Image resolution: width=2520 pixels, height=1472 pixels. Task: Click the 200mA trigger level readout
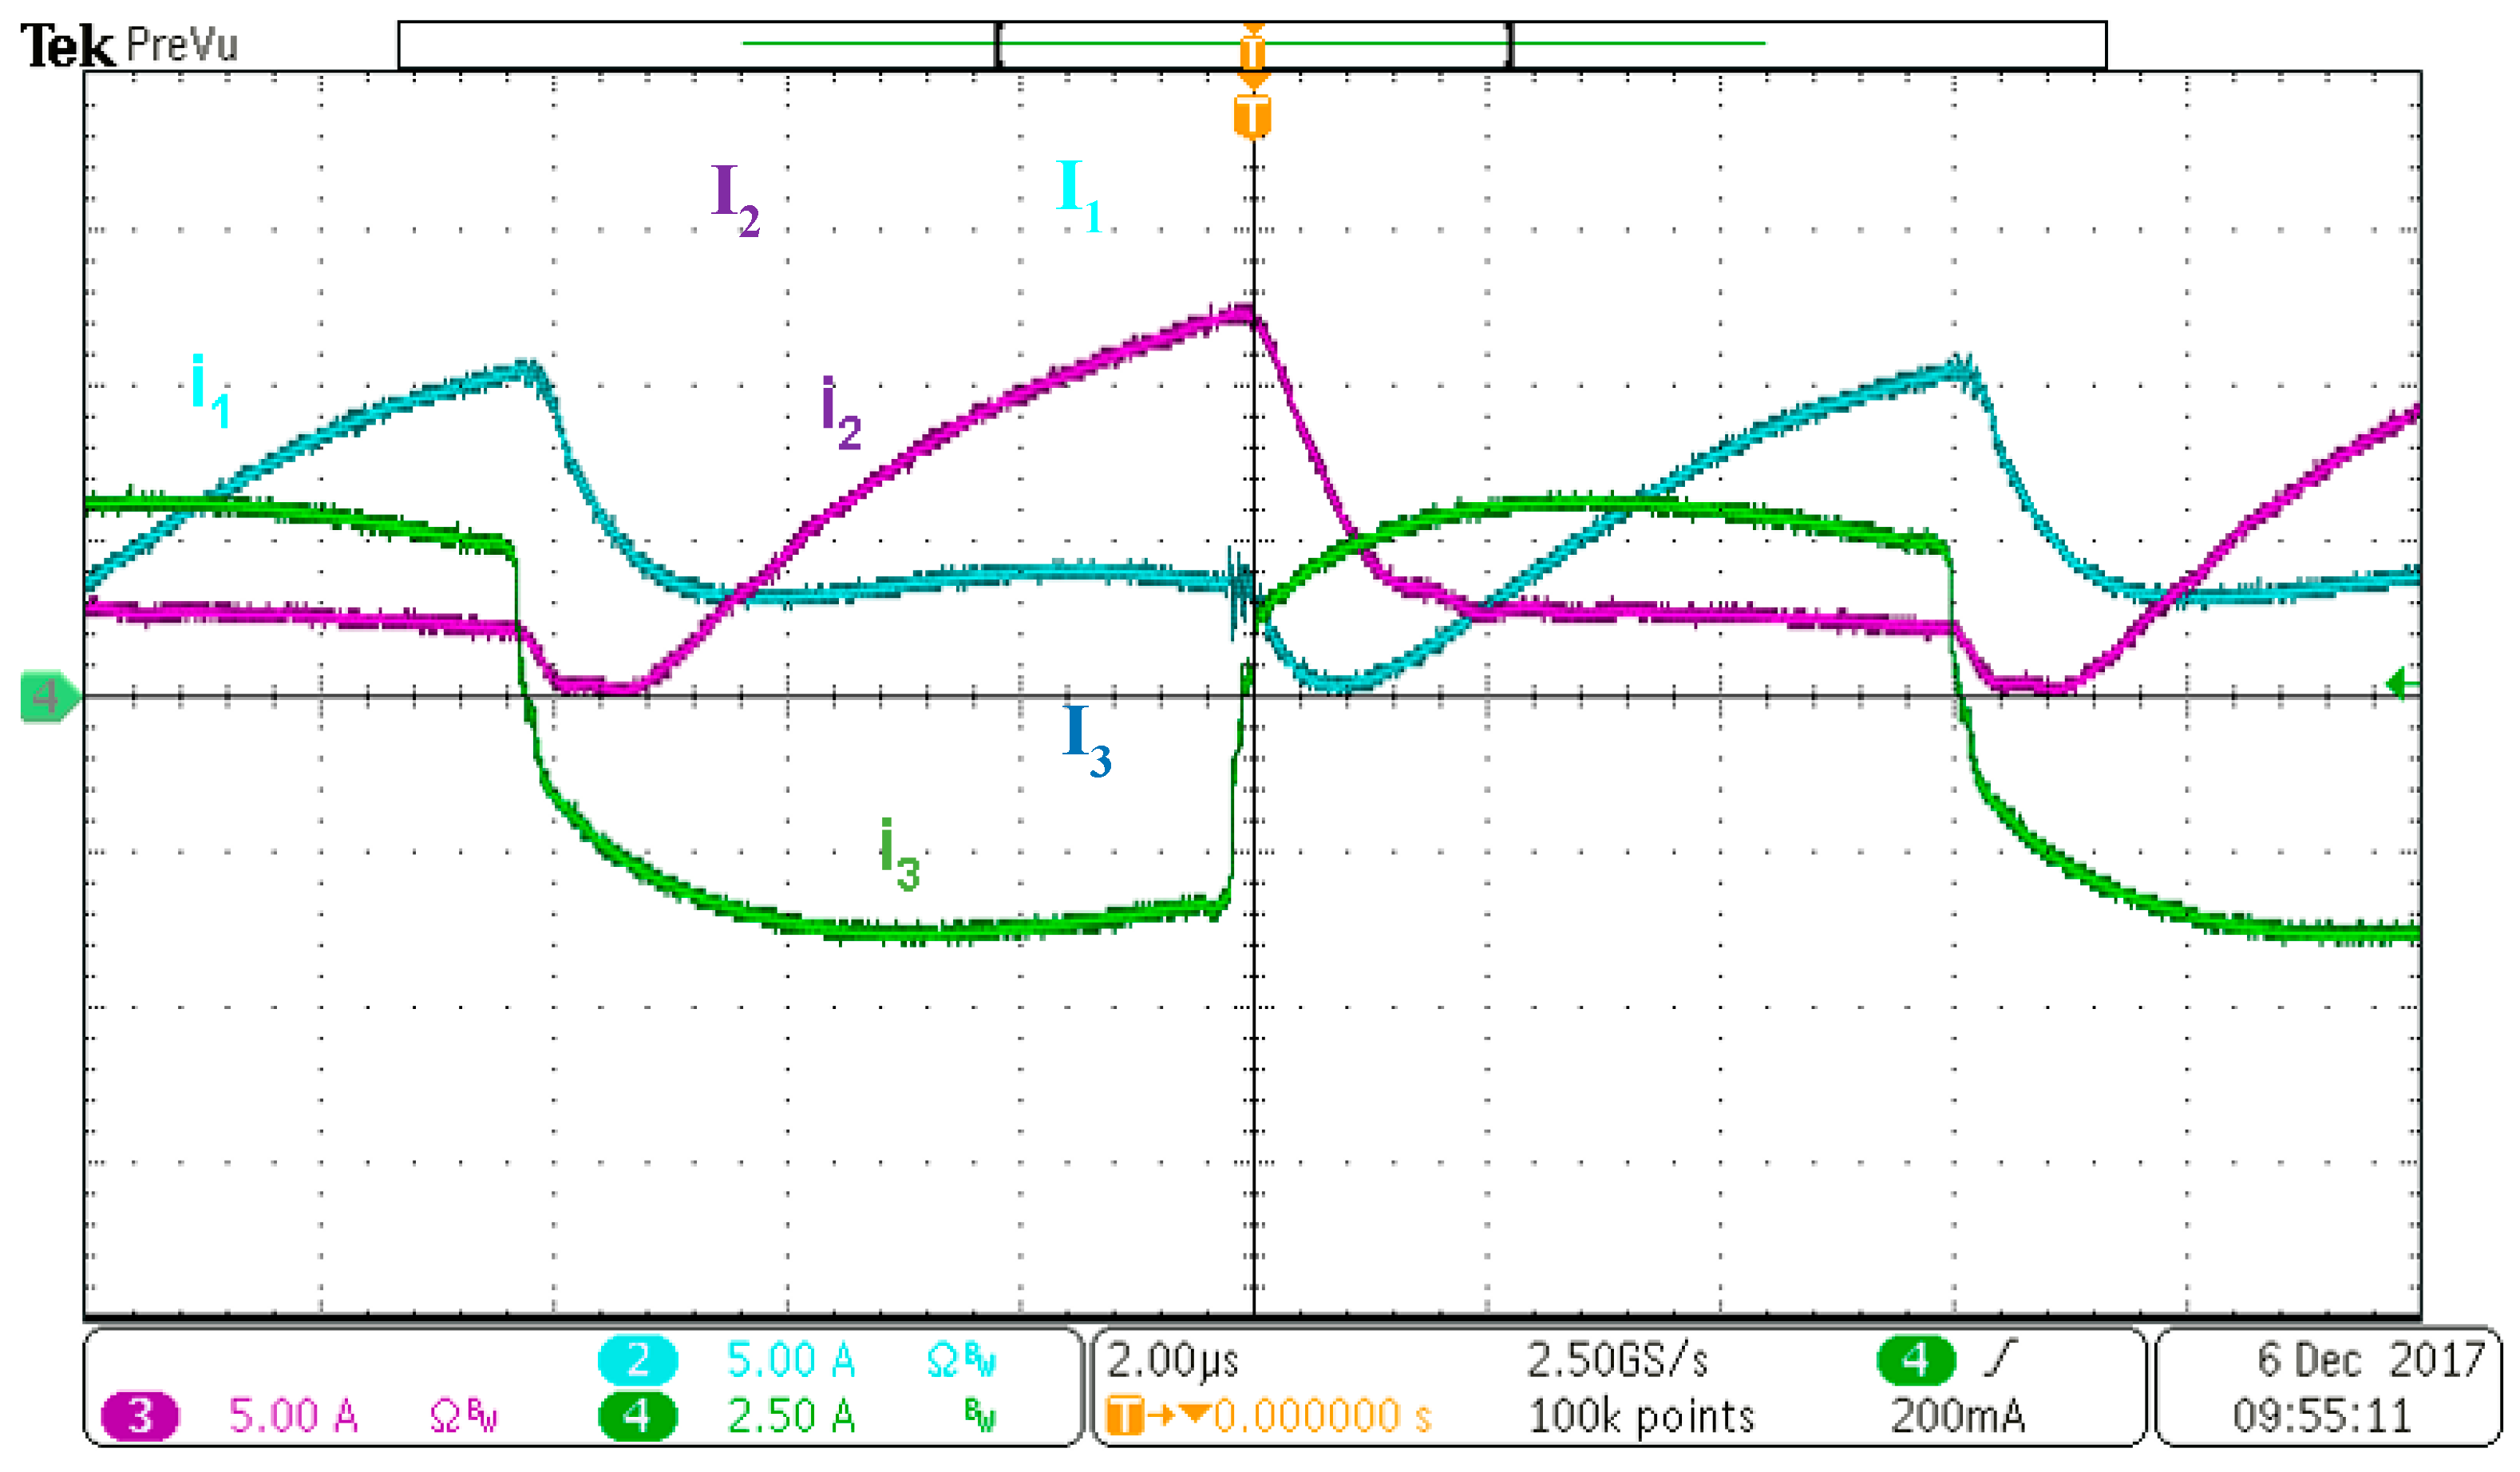(1957, 1417)
